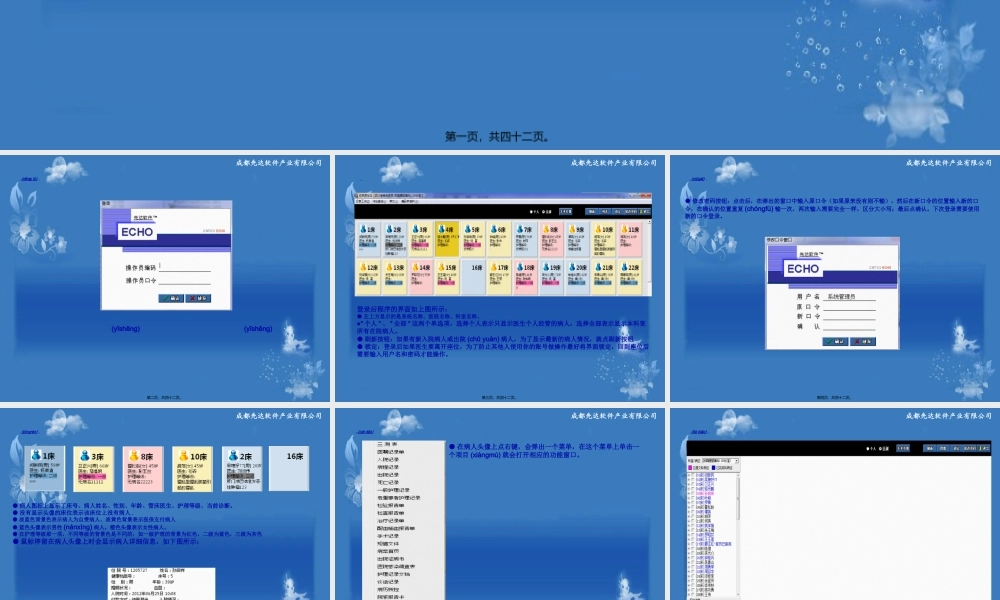Open the 12床 patient bed card
This screenshot has width=1000, height=600.
[x=368, y=277]
